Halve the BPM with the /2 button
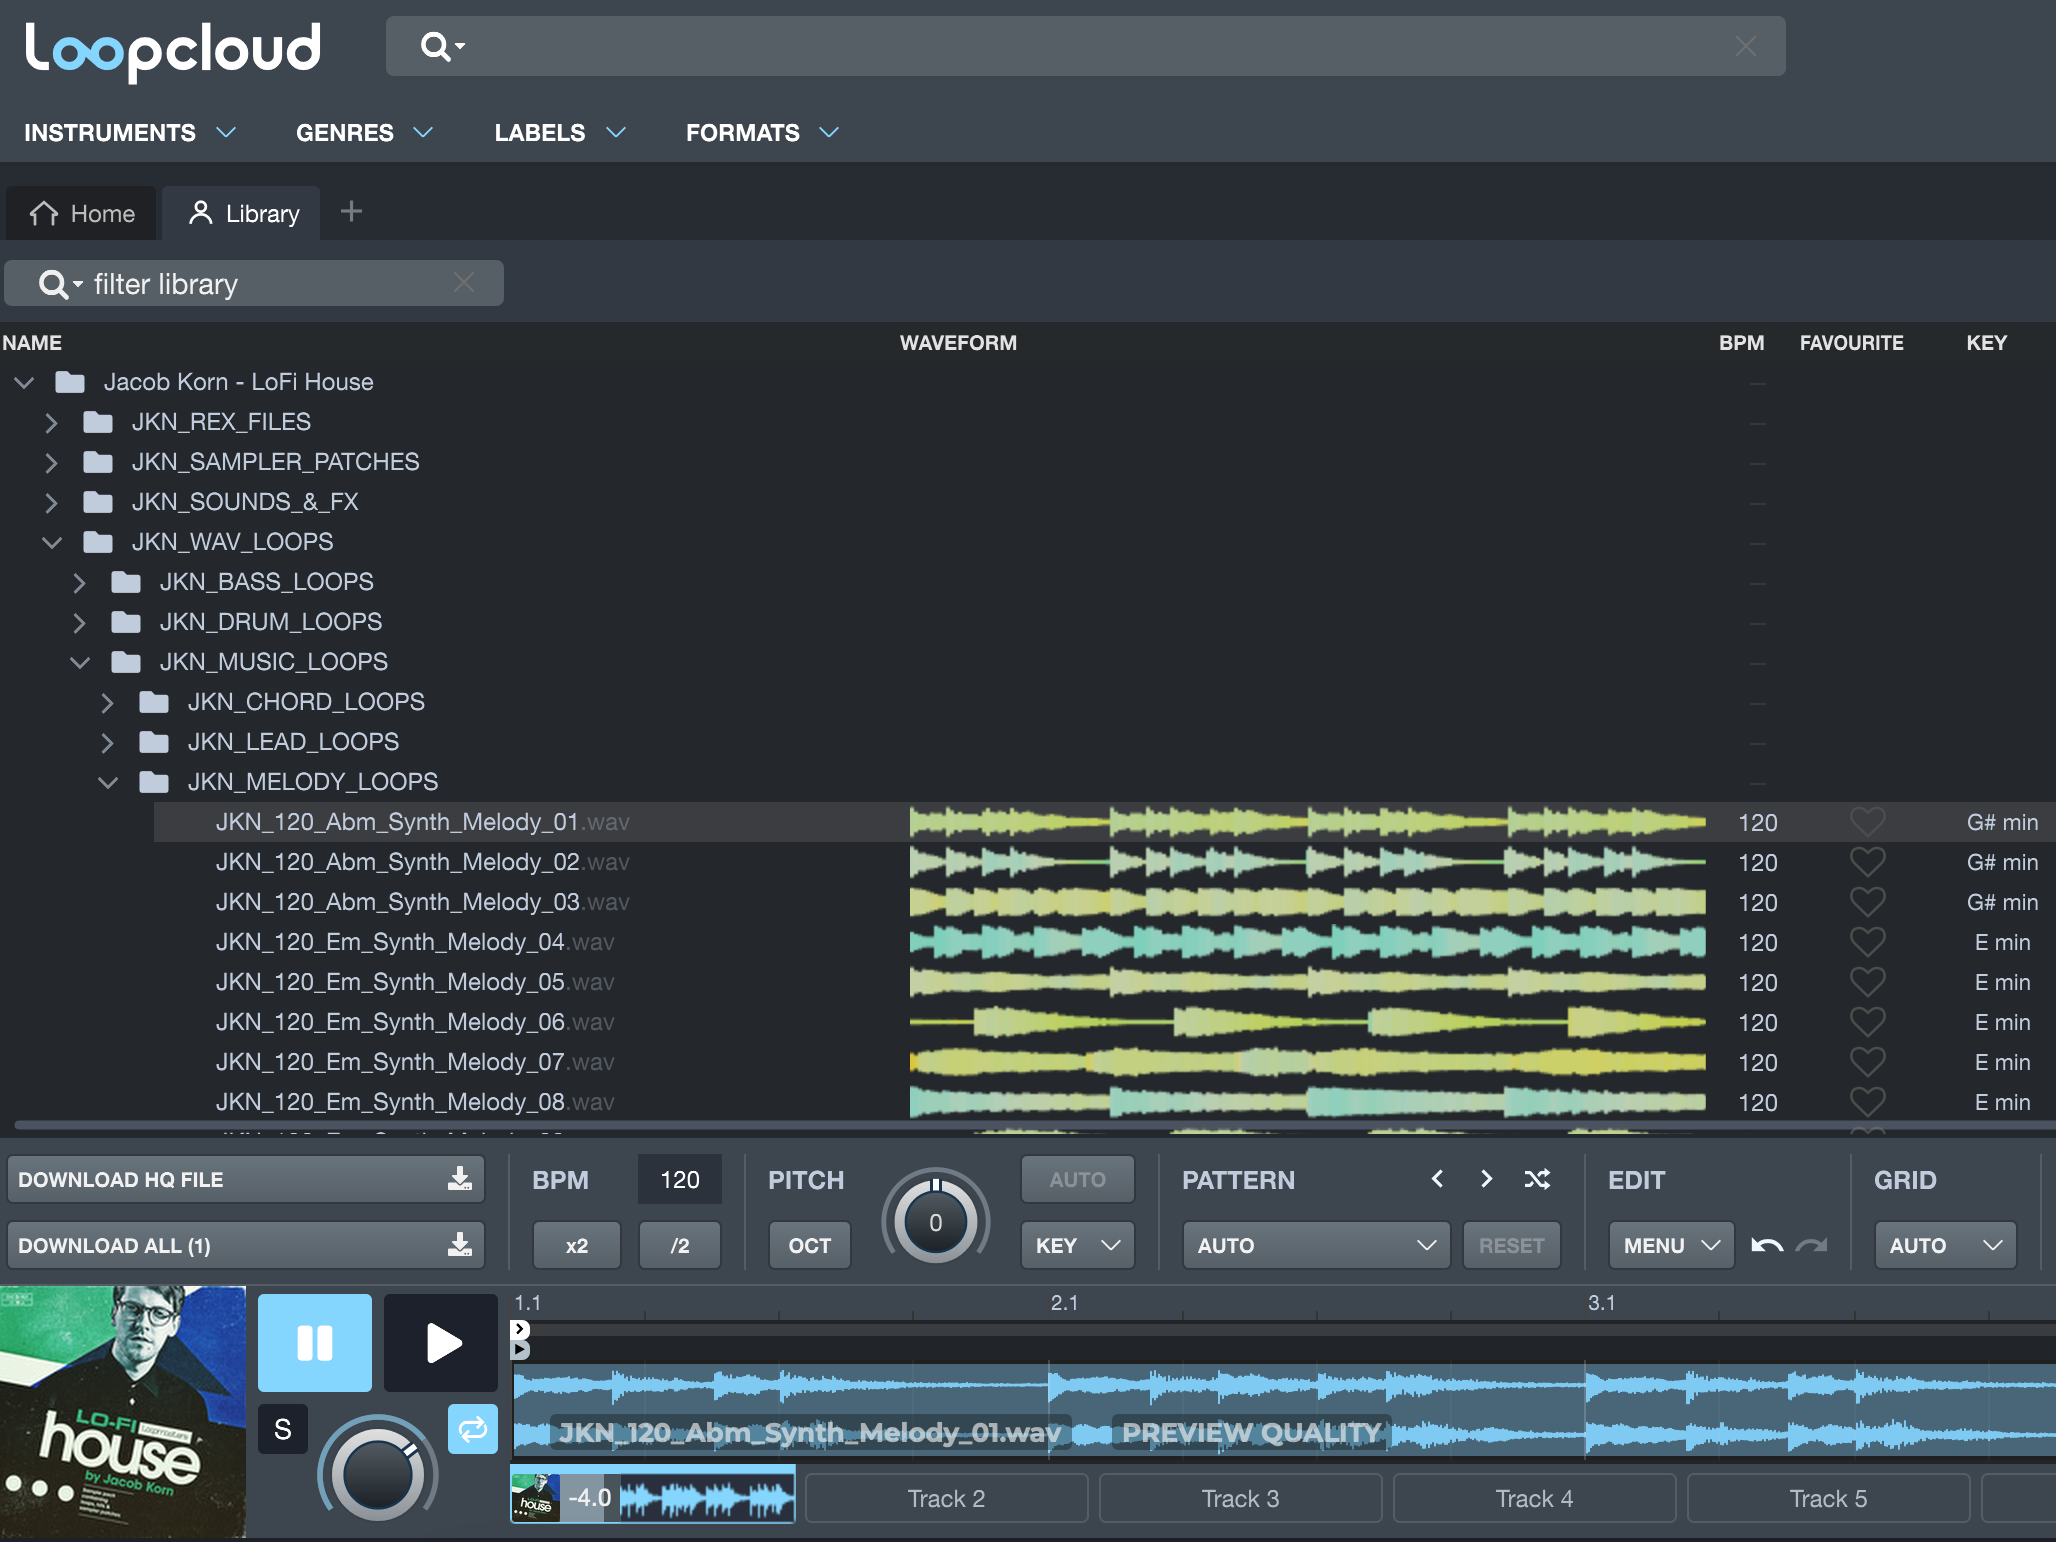 [x=679, y=1245]
